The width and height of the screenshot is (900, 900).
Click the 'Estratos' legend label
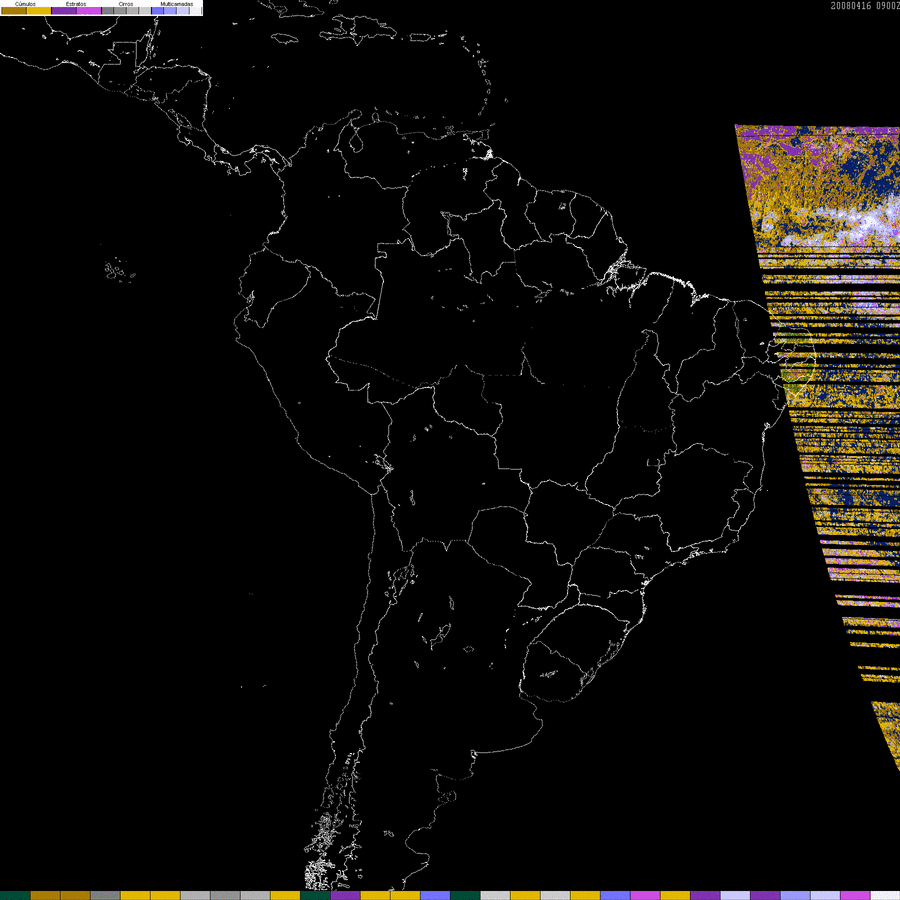76,4
